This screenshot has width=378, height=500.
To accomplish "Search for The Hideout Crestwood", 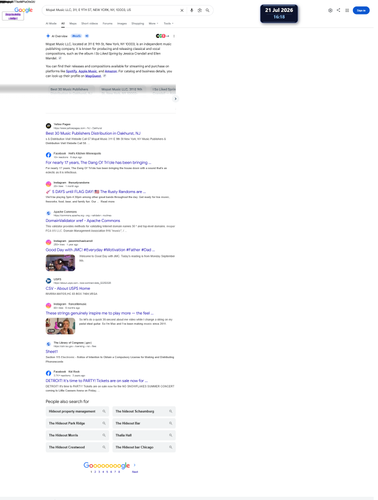I will [77, 447].
